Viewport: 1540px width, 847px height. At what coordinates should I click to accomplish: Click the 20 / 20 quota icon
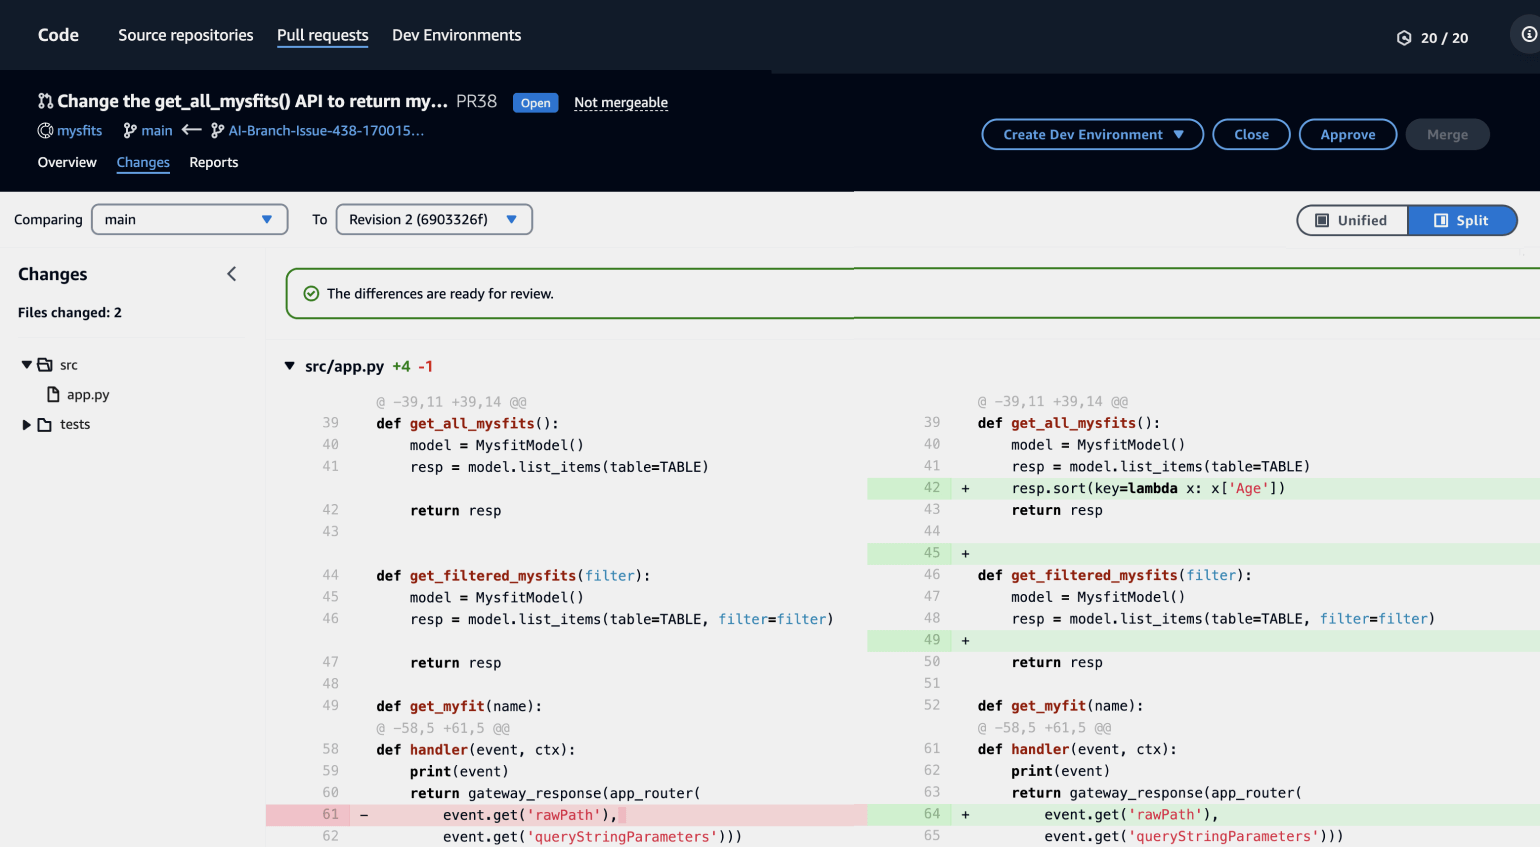(x=1404, y=38)
